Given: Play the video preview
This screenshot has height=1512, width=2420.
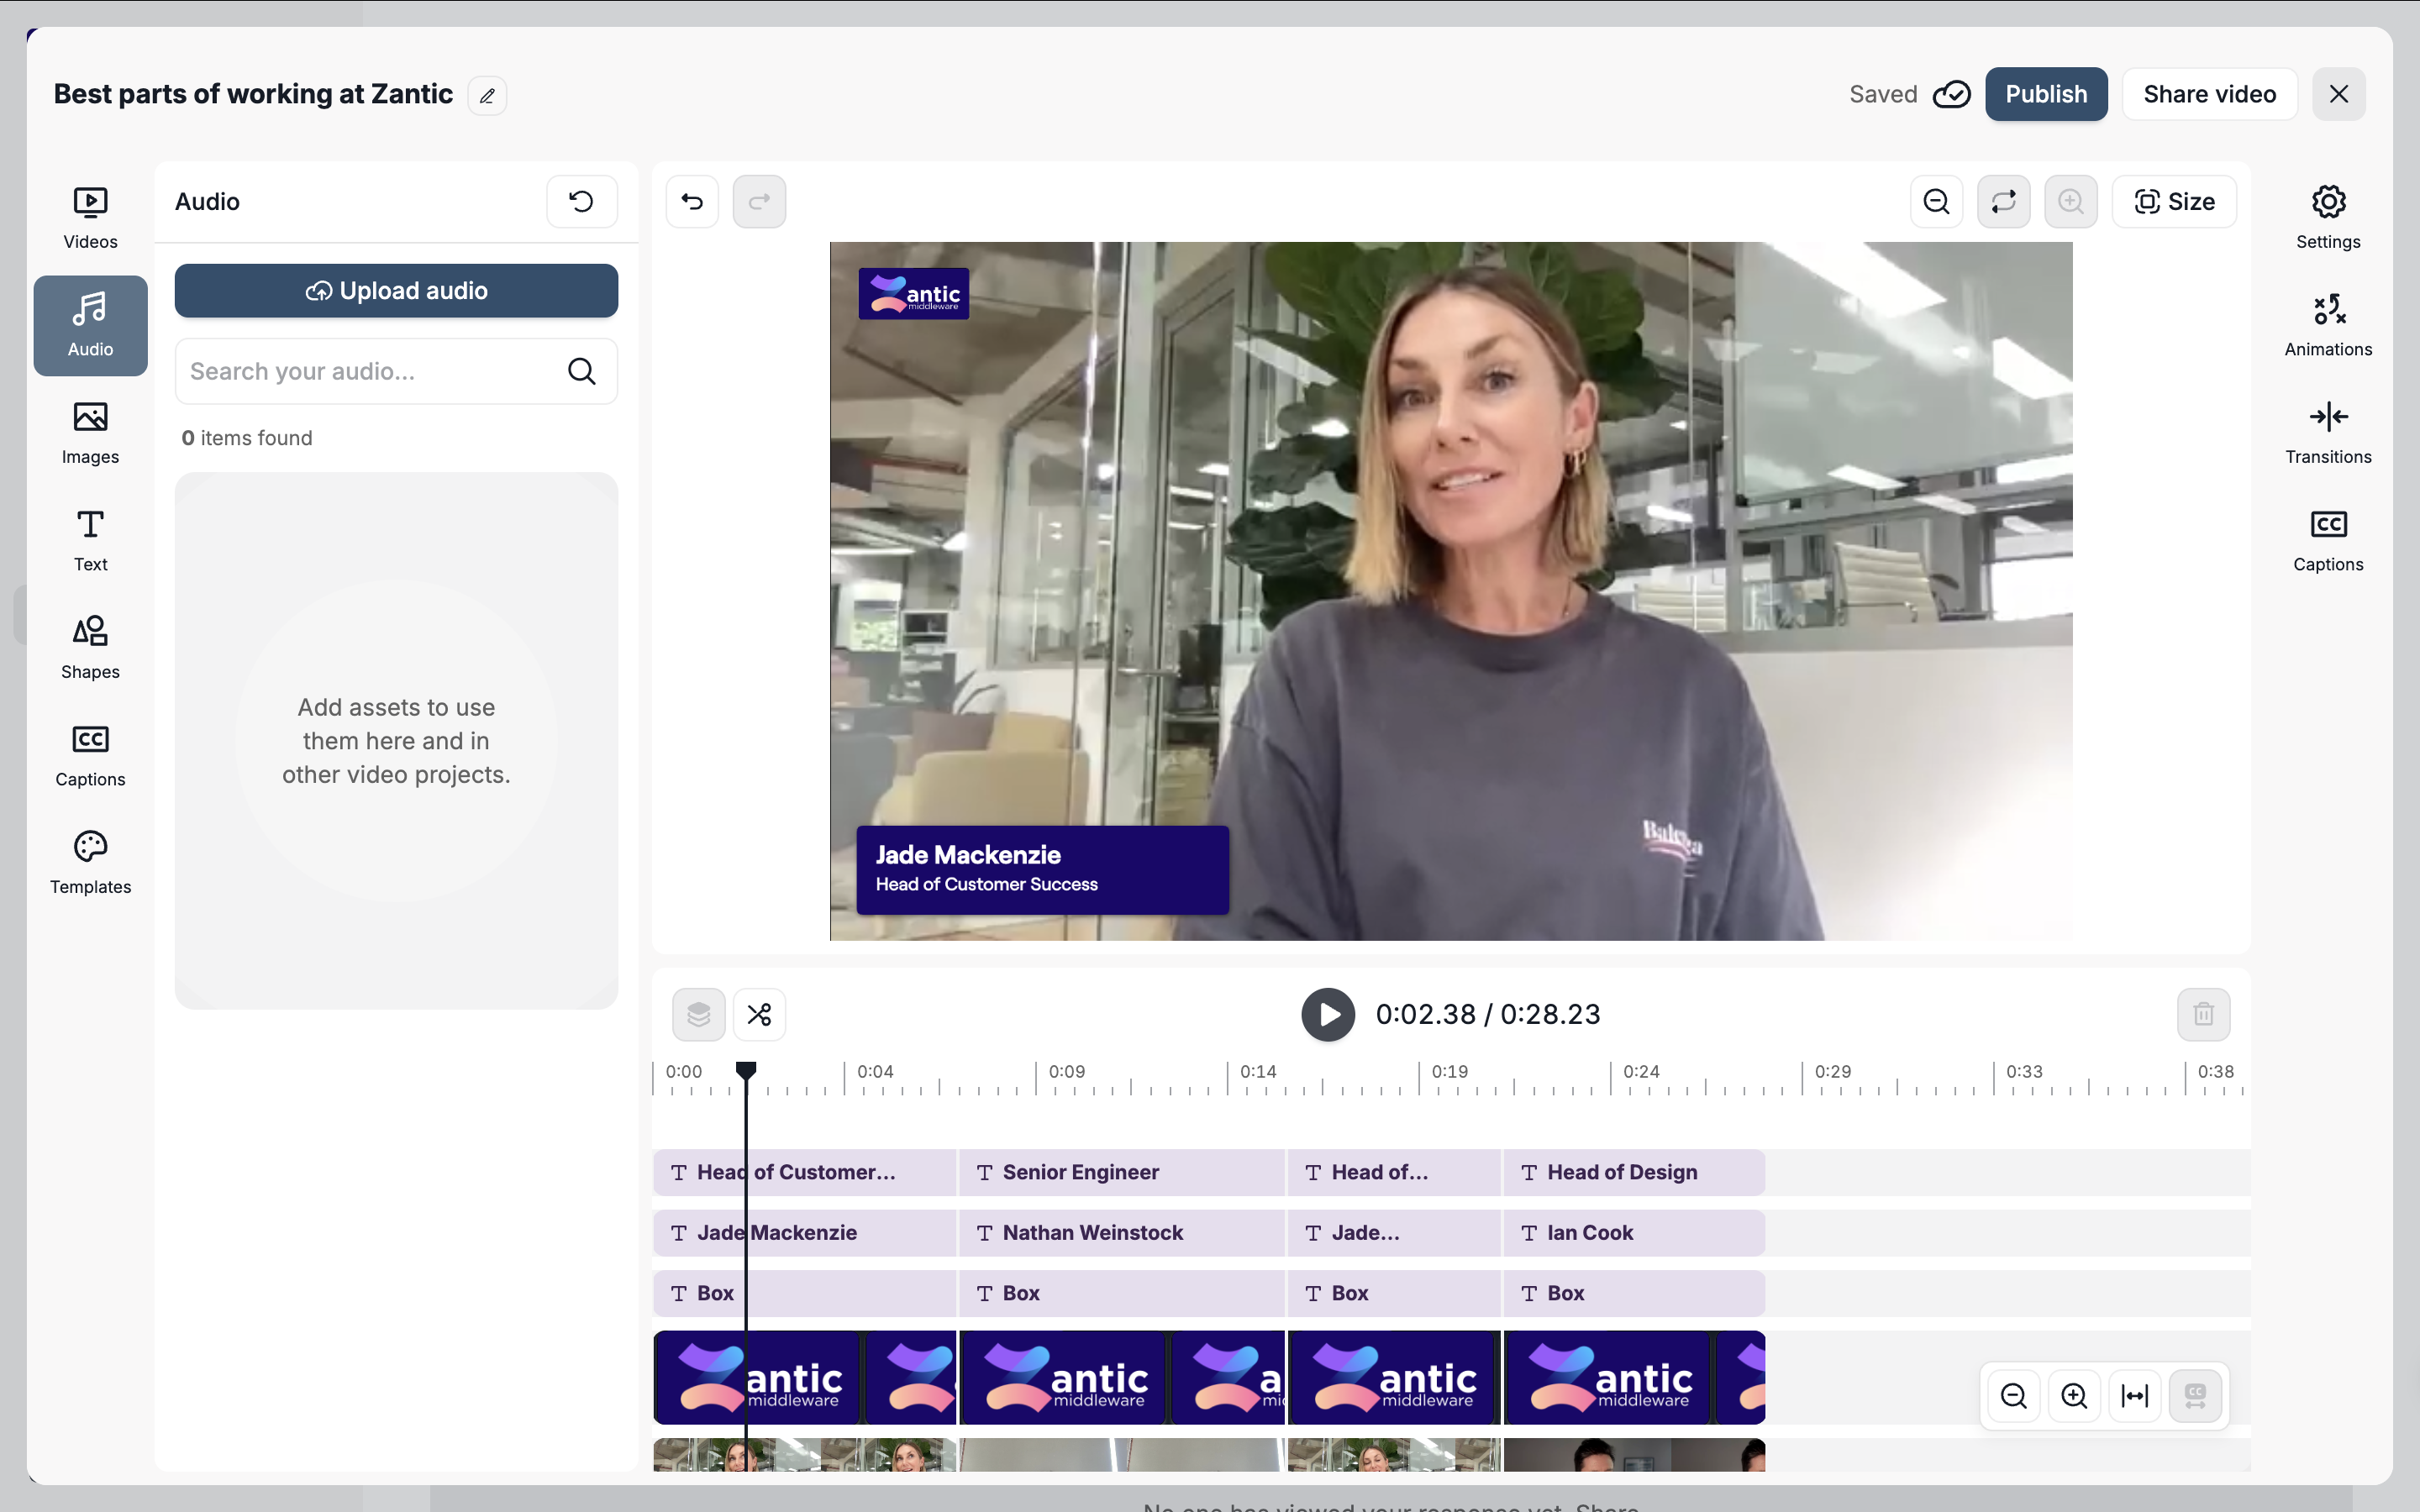Looking at the screenshot, I should 1327,1015.
